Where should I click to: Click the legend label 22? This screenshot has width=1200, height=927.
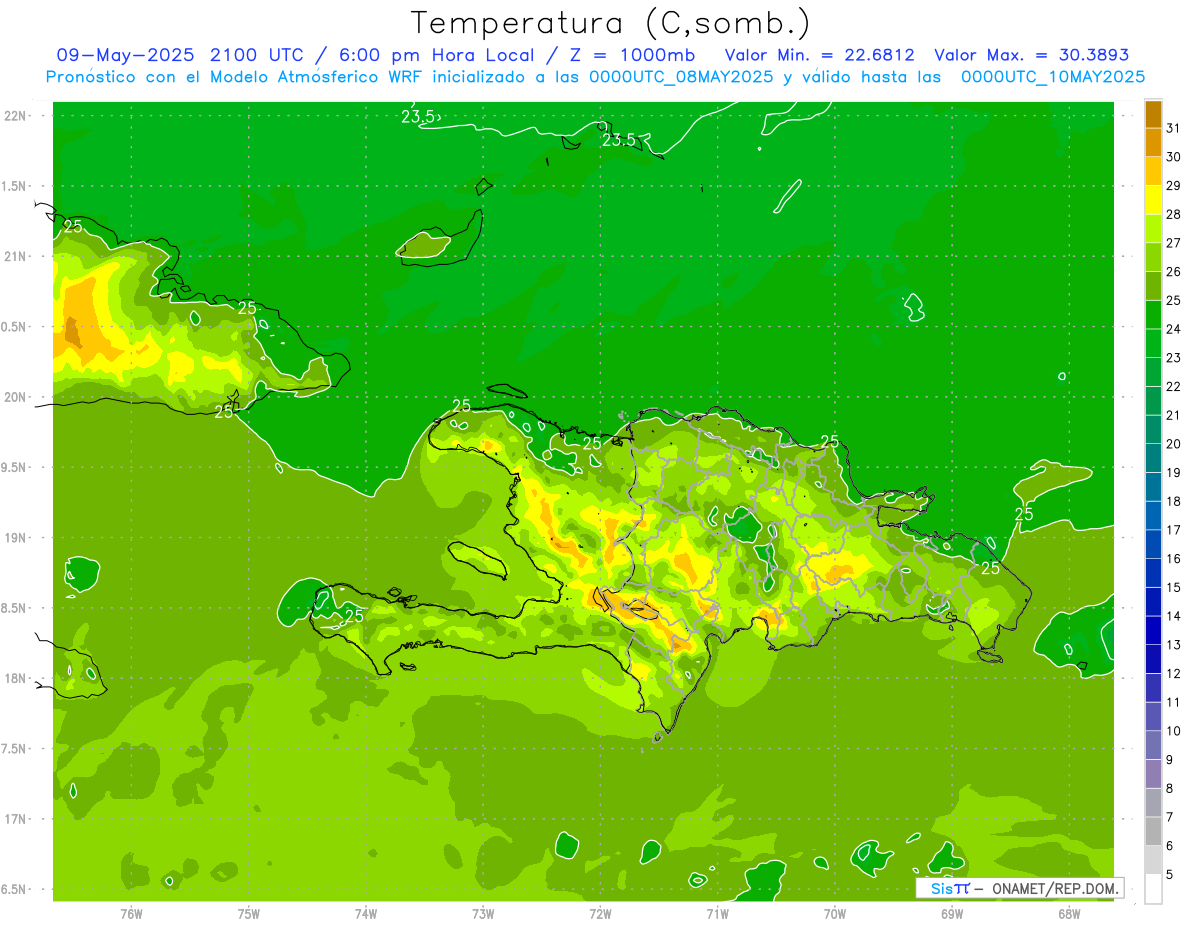click(1174, 386)
